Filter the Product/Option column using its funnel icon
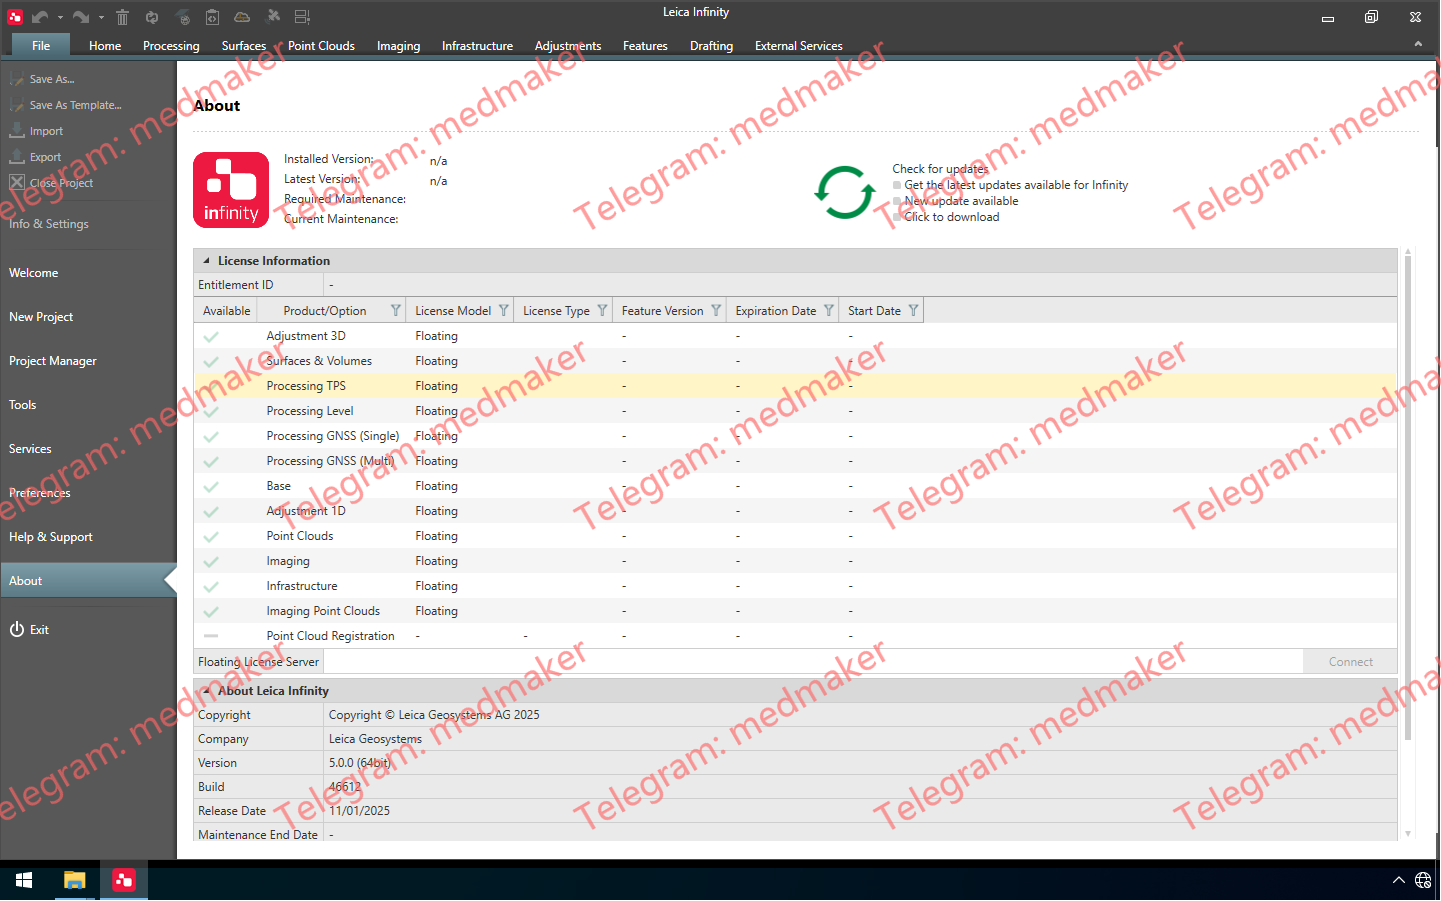Image resolution: width=1441 pixels, height=901 pixels. tap(396, 310)
